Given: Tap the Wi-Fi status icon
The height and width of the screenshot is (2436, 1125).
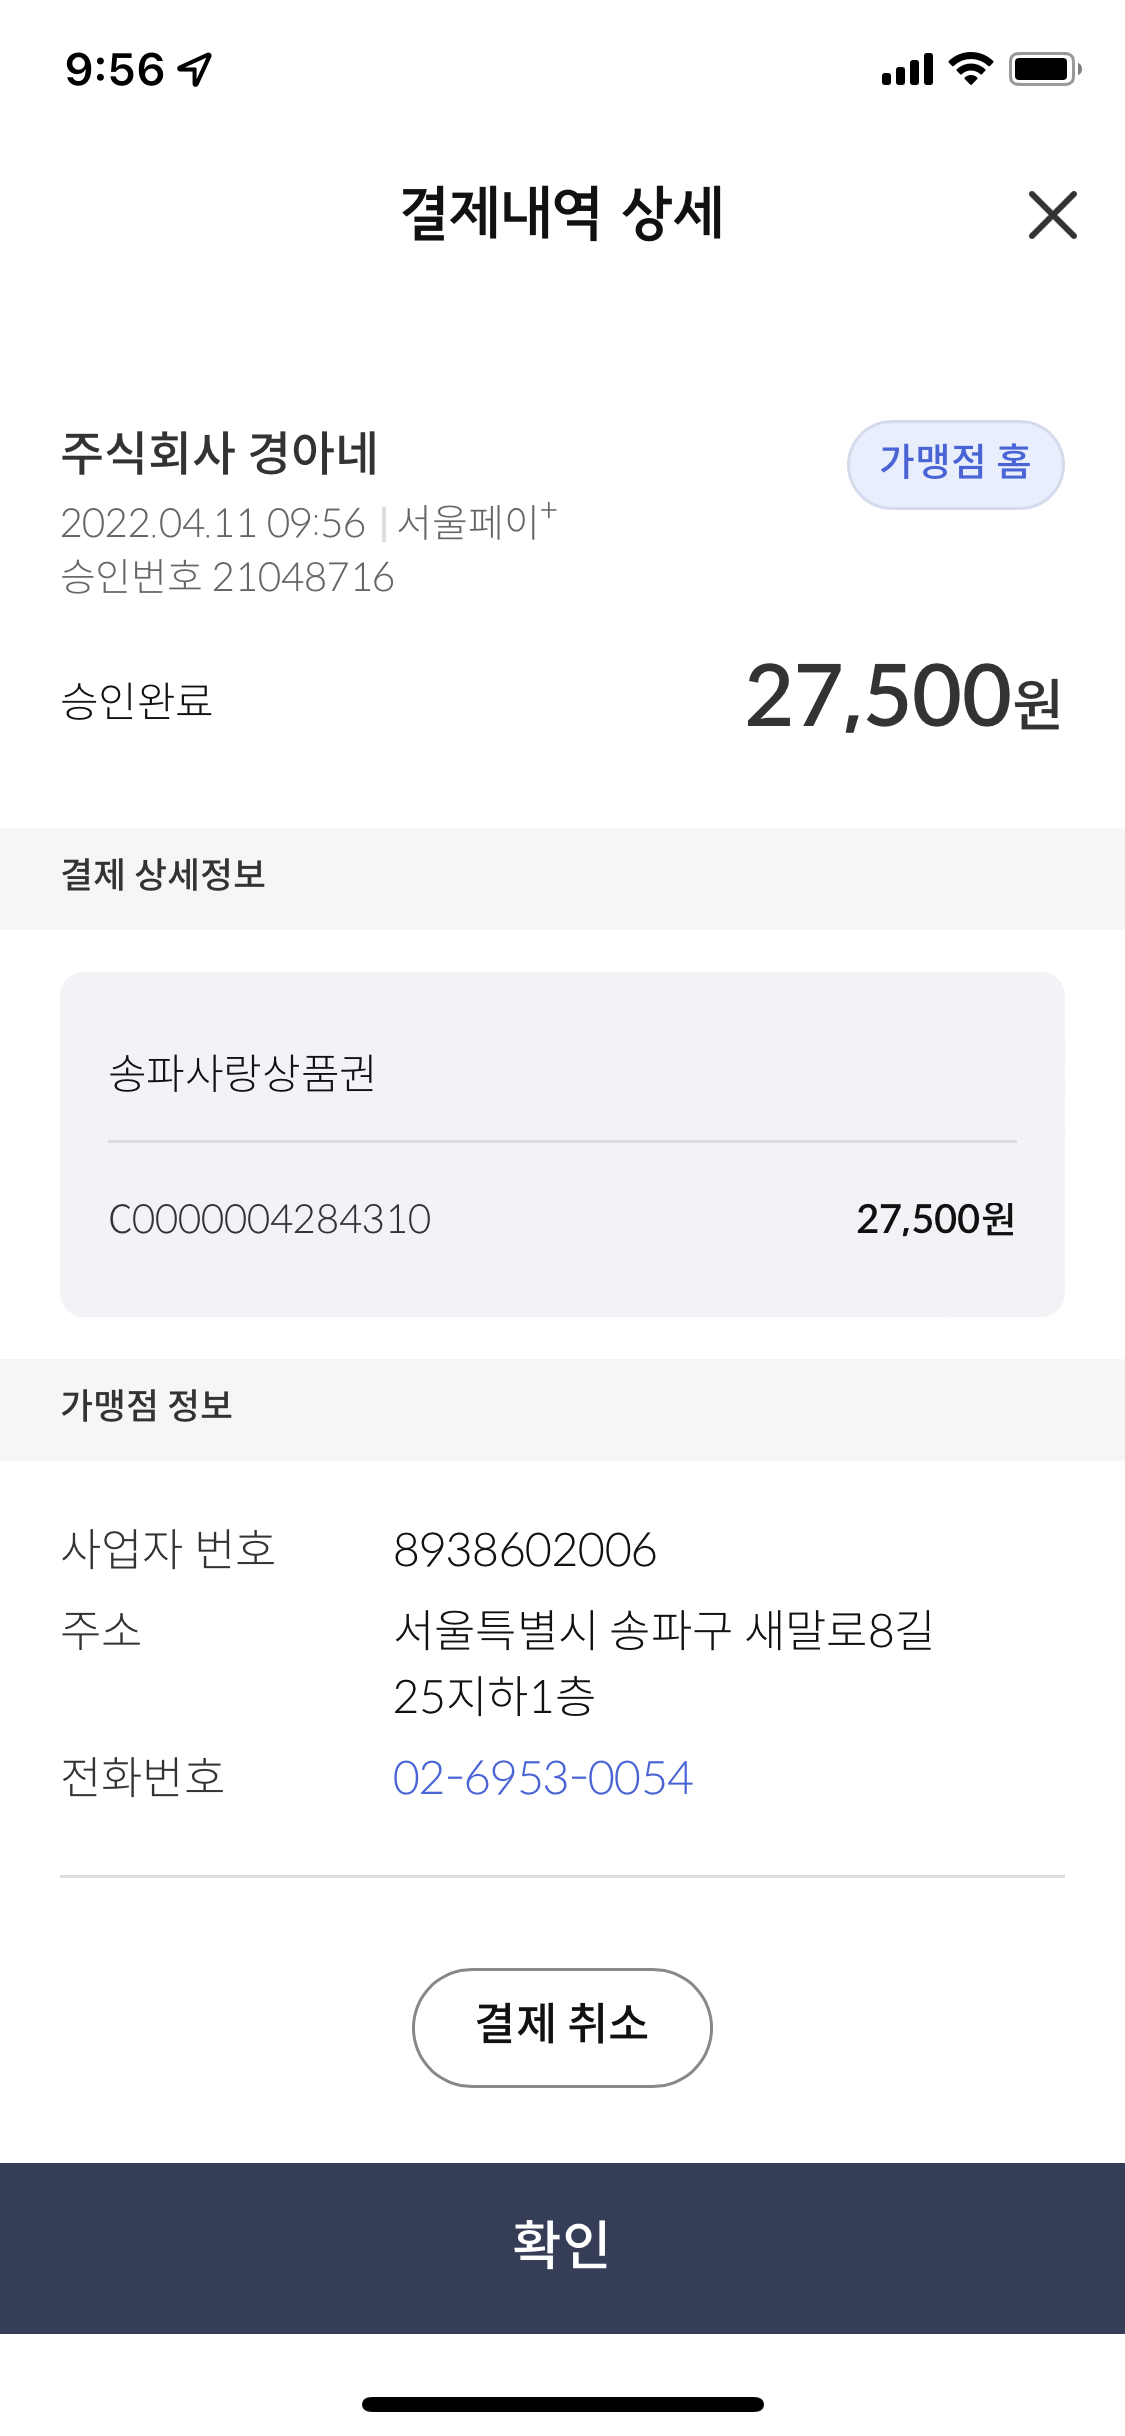Looking at the screenshot, I should (x=970, y=69).
